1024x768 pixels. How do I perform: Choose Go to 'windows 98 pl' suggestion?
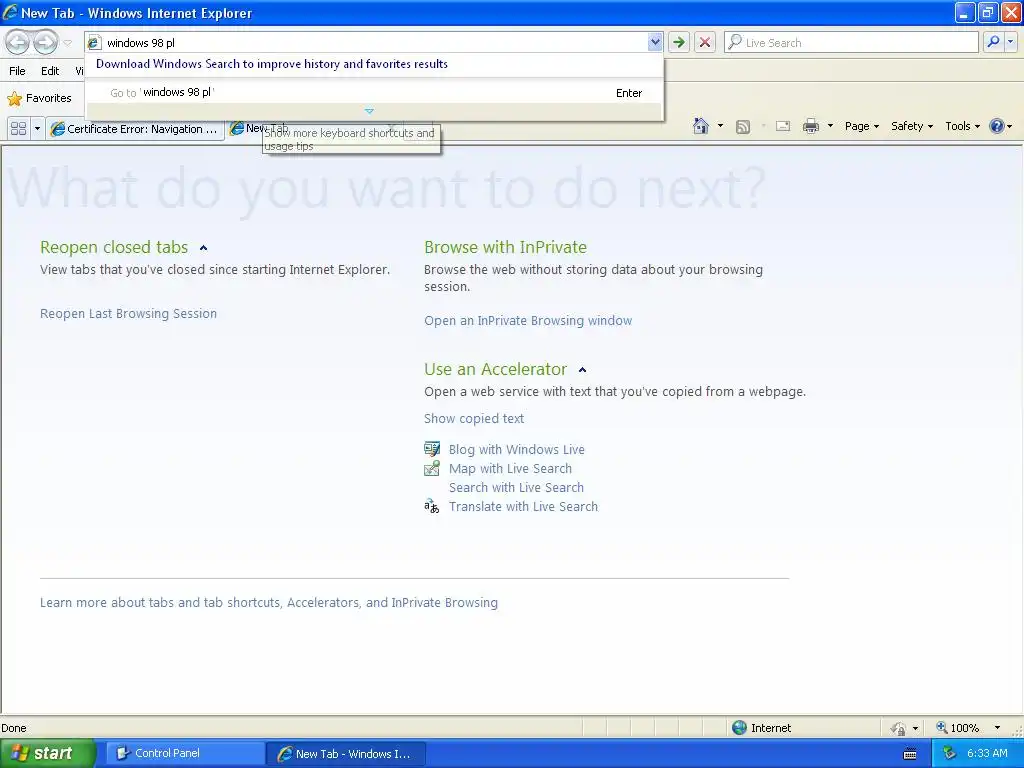coord(374,93)
